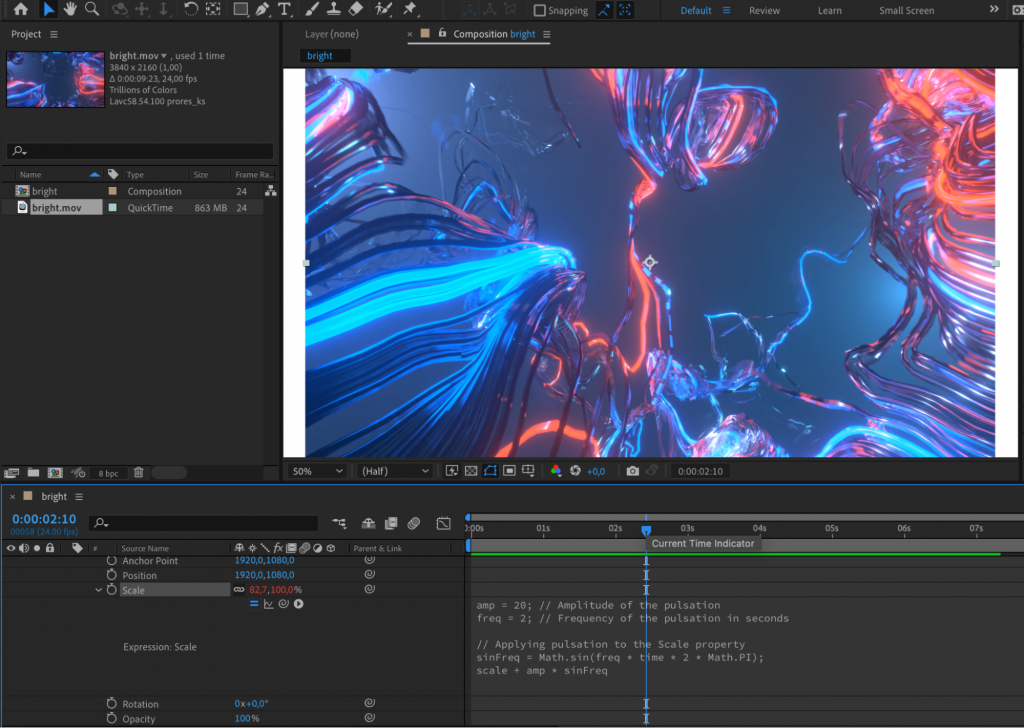Open the Show Channel color wheel control
Image resolution: width=1024 pixels, height=728 pixels.
556,470
